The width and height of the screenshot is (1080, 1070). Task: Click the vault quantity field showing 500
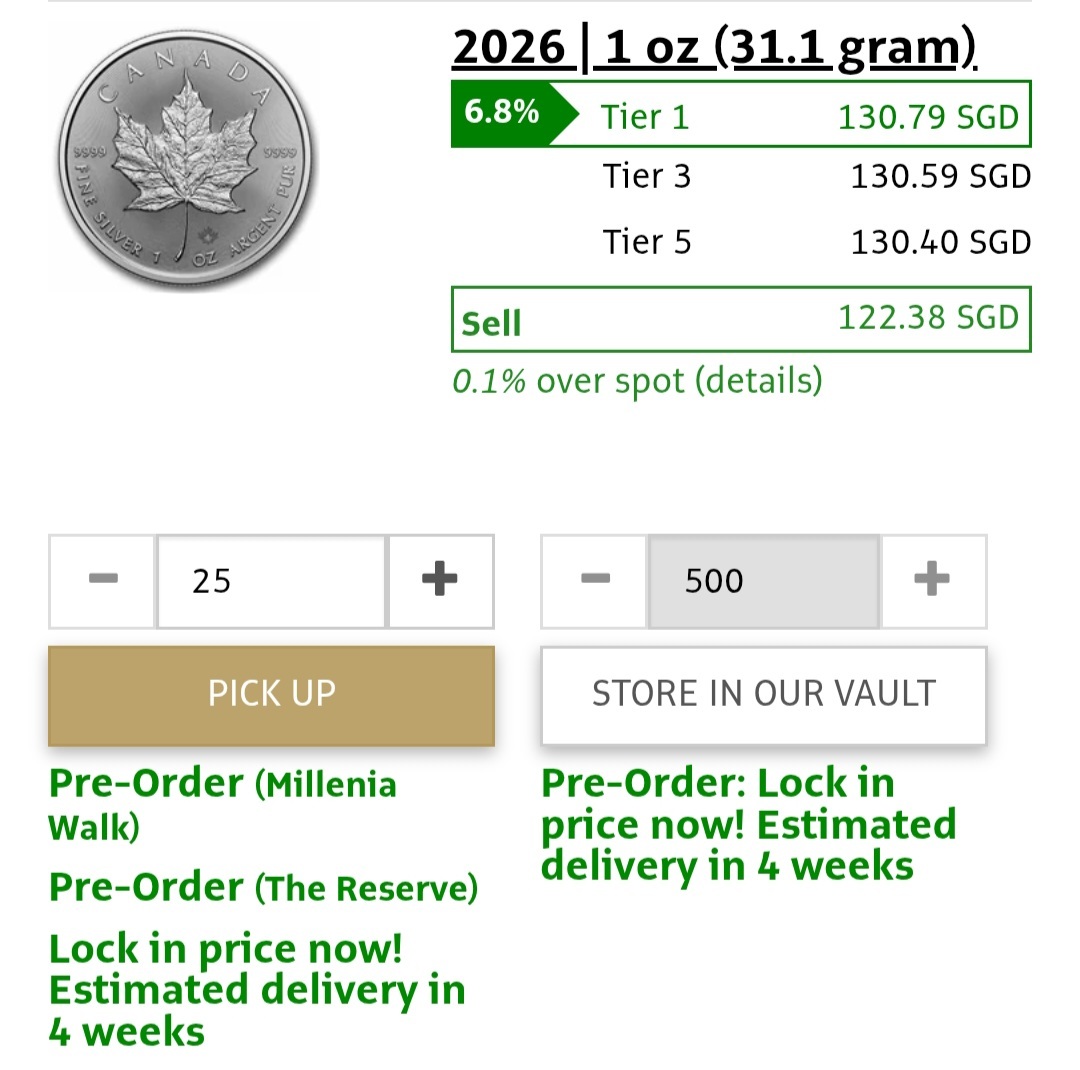pos(764,581)
